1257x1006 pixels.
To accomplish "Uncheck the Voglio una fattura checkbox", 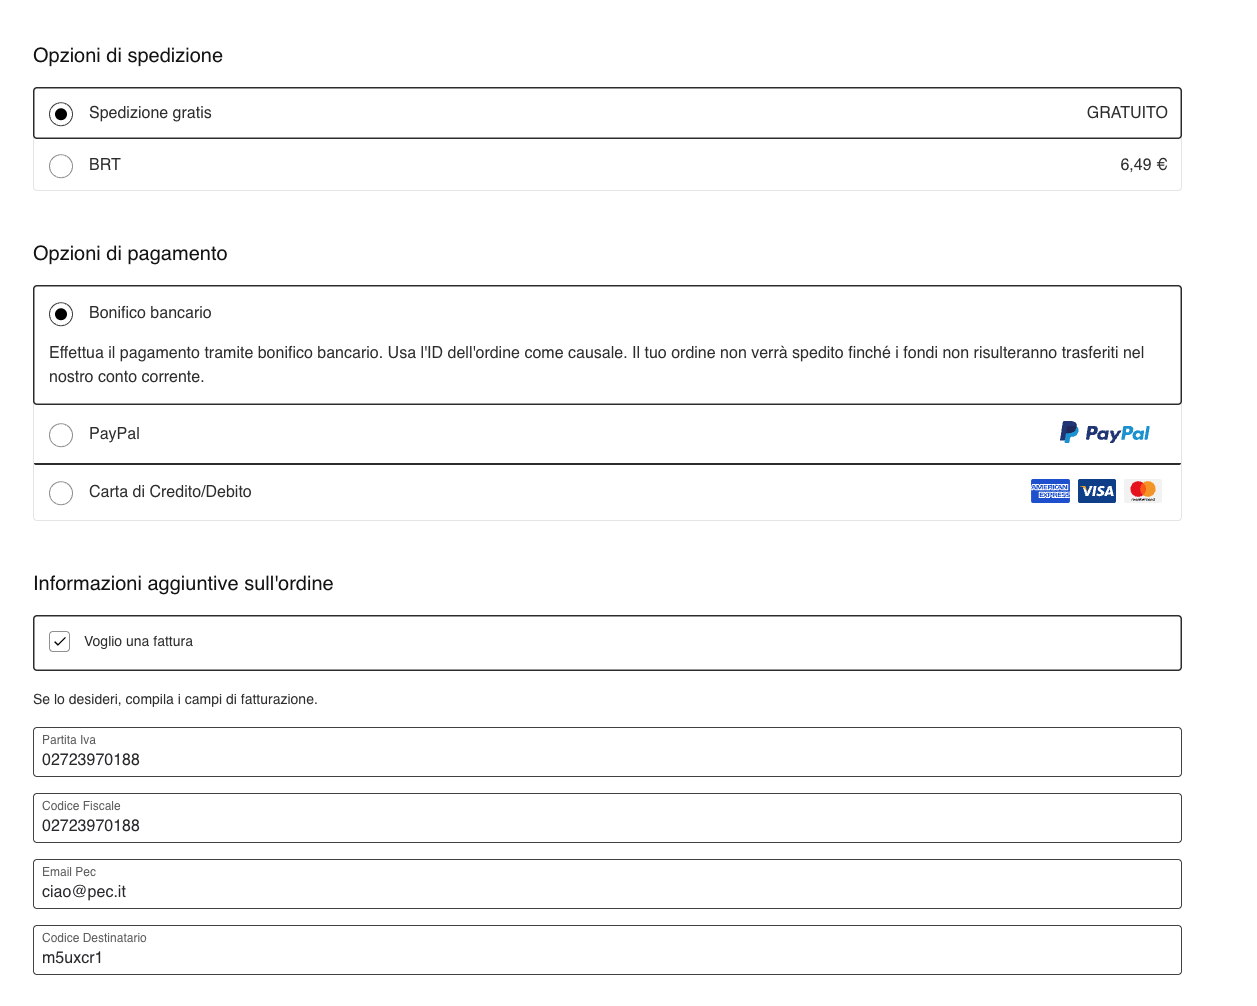I will [60, 641].
